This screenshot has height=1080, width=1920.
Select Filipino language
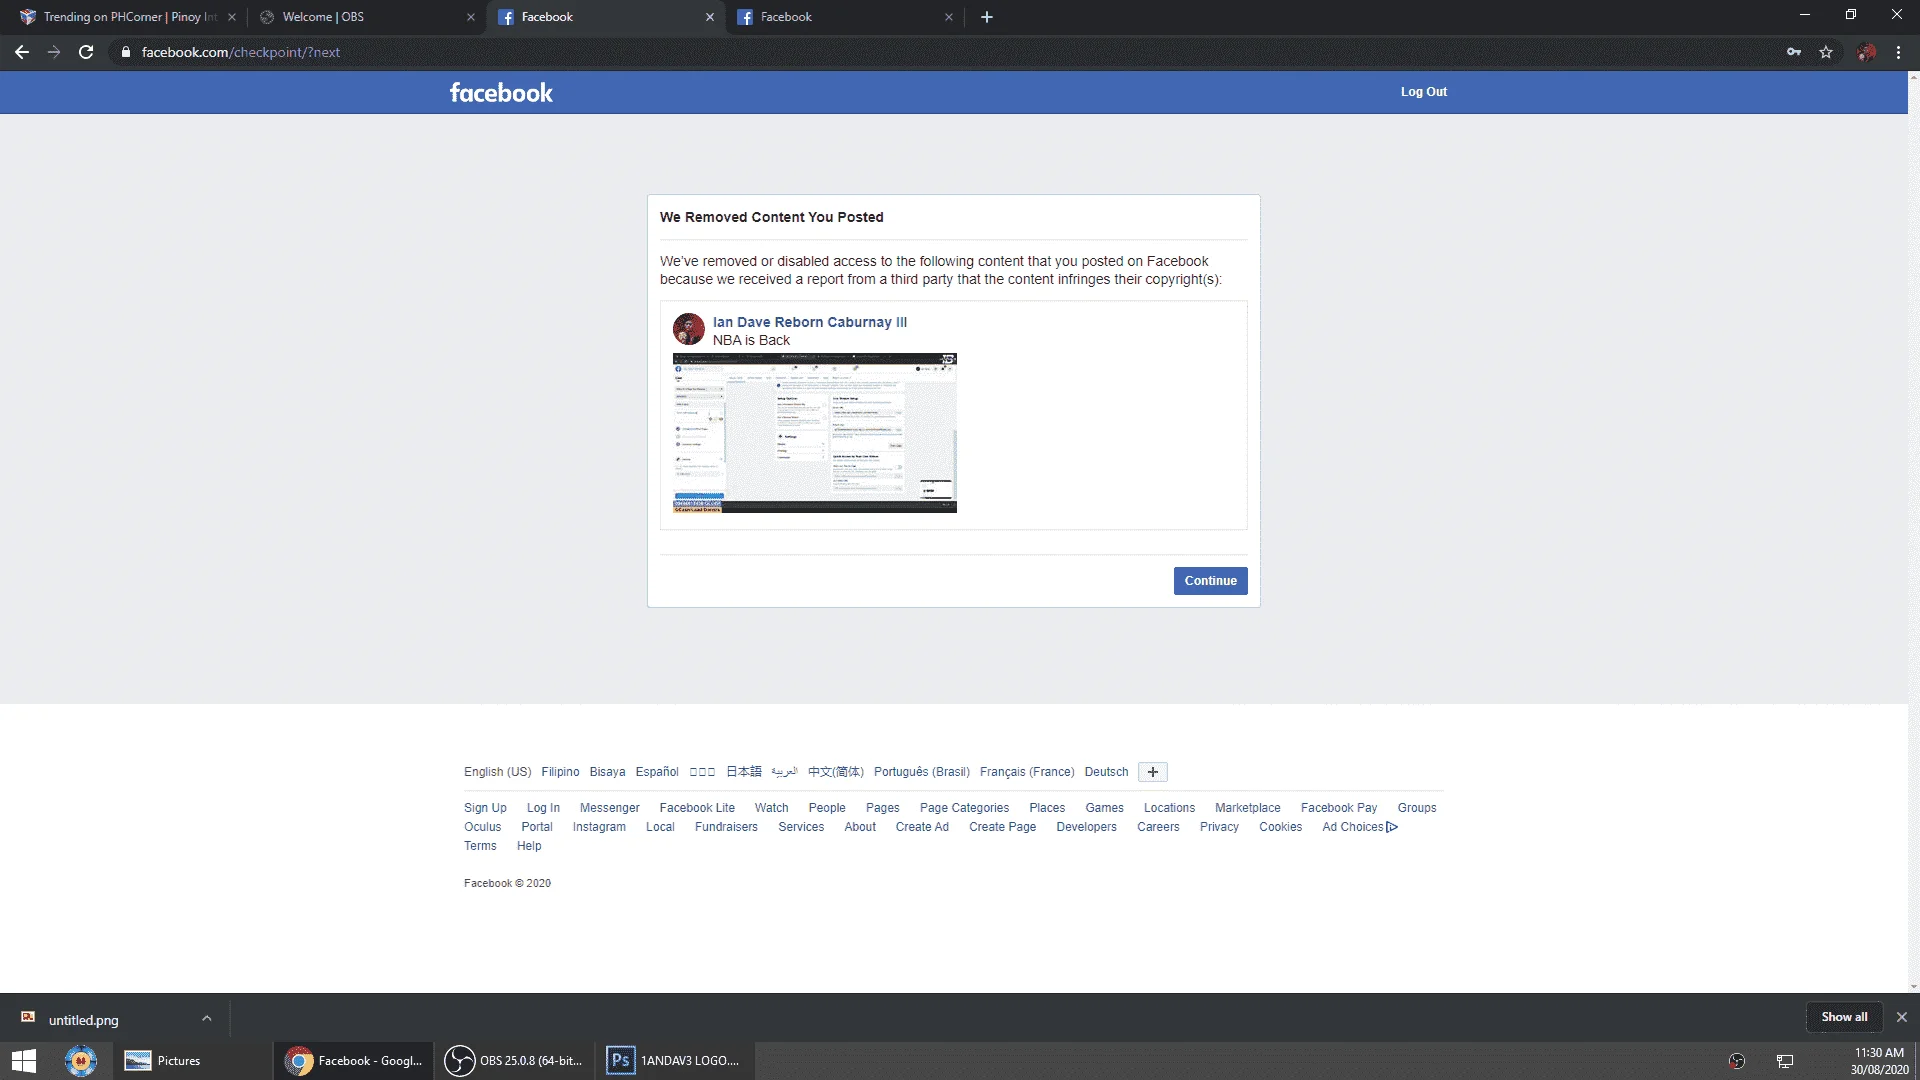pos(560,772)
